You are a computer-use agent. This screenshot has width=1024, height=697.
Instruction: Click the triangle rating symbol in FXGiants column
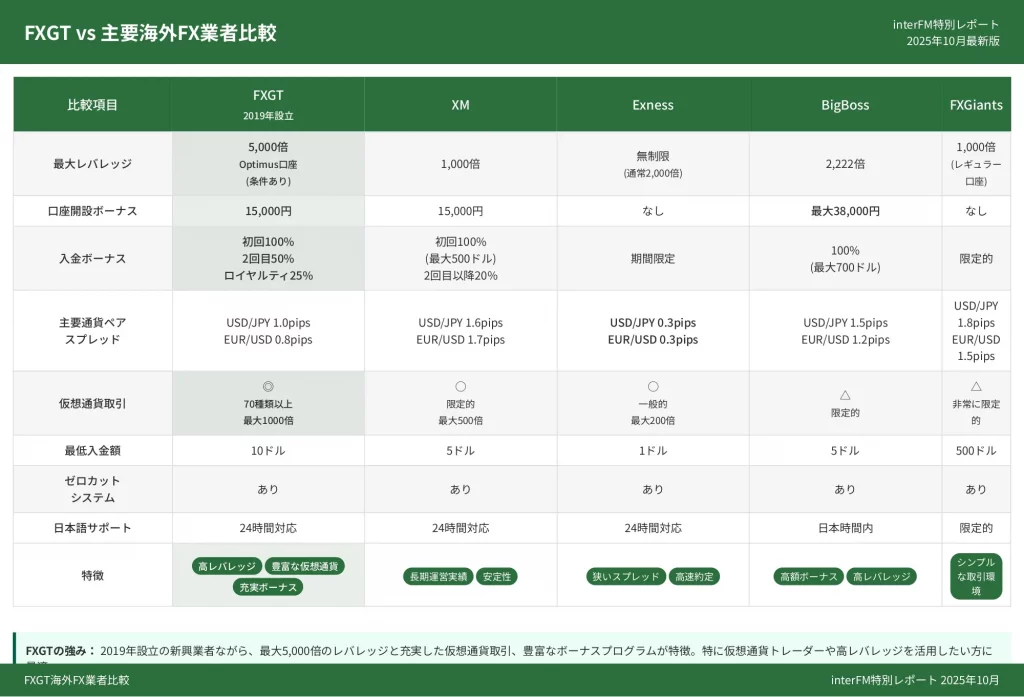(976, 386)
